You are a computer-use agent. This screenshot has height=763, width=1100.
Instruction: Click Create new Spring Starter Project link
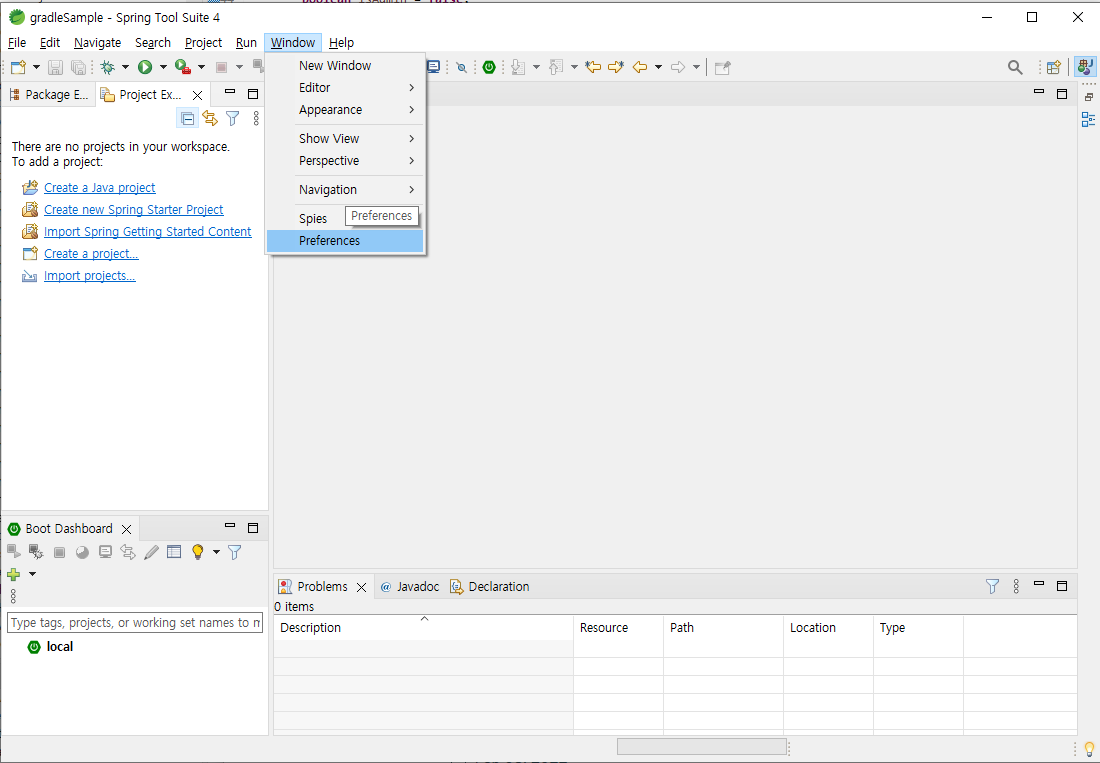[133, 210]
